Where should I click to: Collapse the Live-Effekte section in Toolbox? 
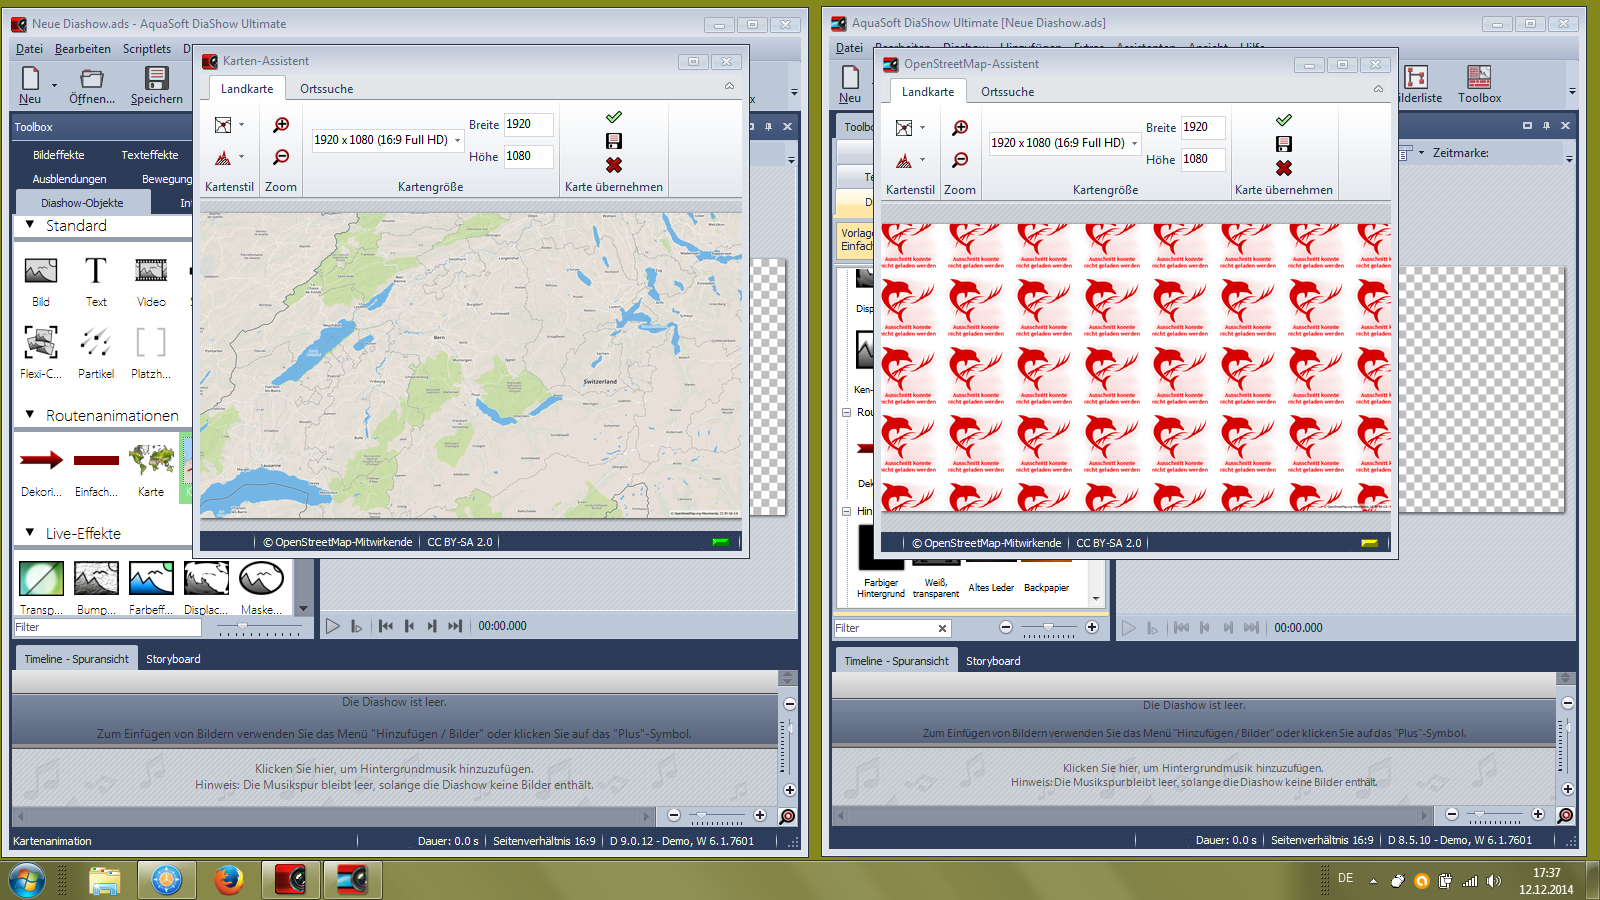[x=30, y=533]
